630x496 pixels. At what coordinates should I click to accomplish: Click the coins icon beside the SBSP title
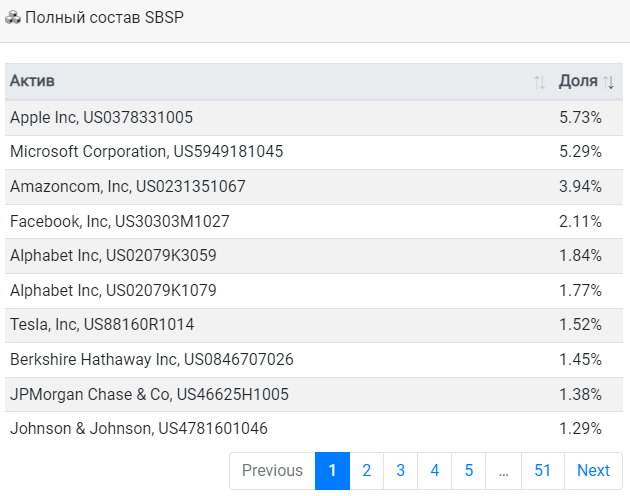click(x=13, y=18)
